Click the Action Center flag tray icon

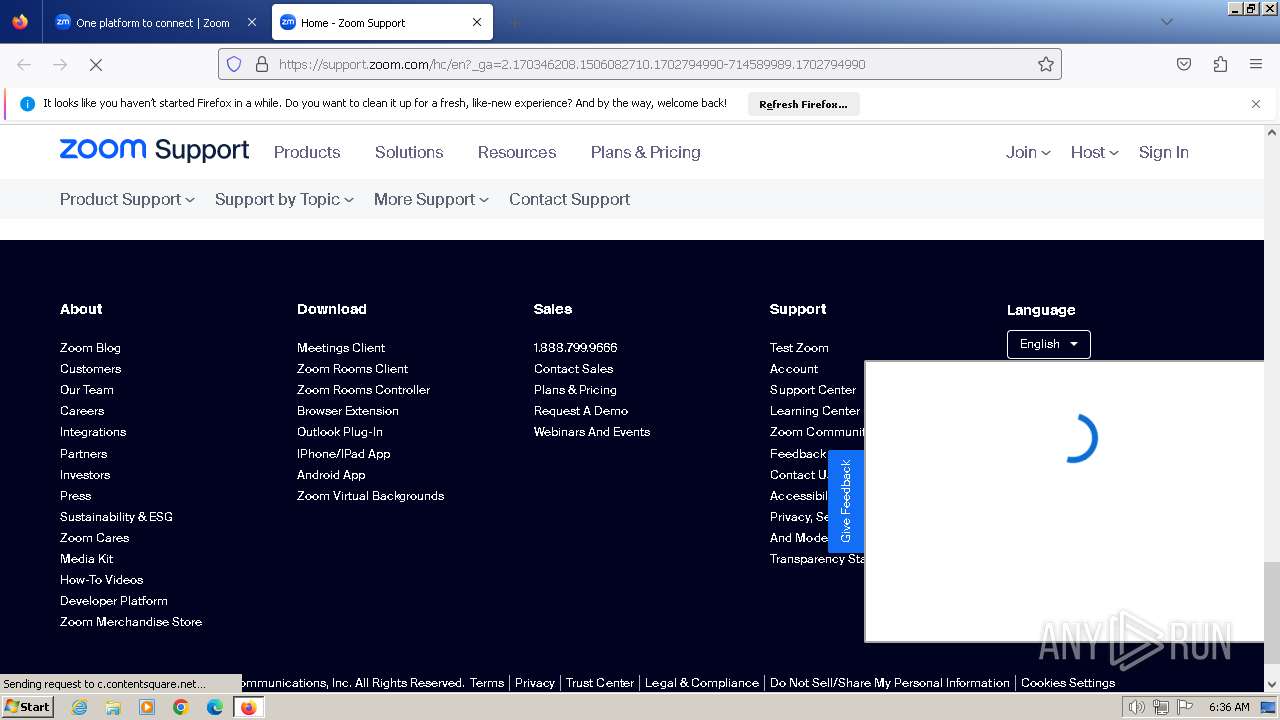tap(1184, 707)
